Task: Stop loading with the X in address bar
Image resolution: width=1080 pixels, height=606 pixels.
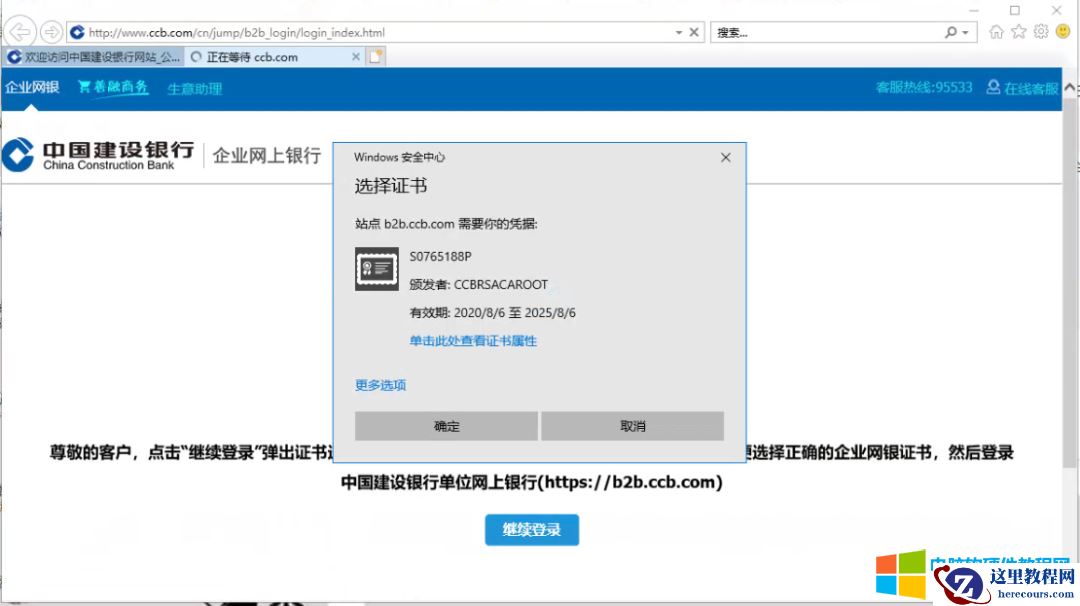Action: [x=694, y=31]
